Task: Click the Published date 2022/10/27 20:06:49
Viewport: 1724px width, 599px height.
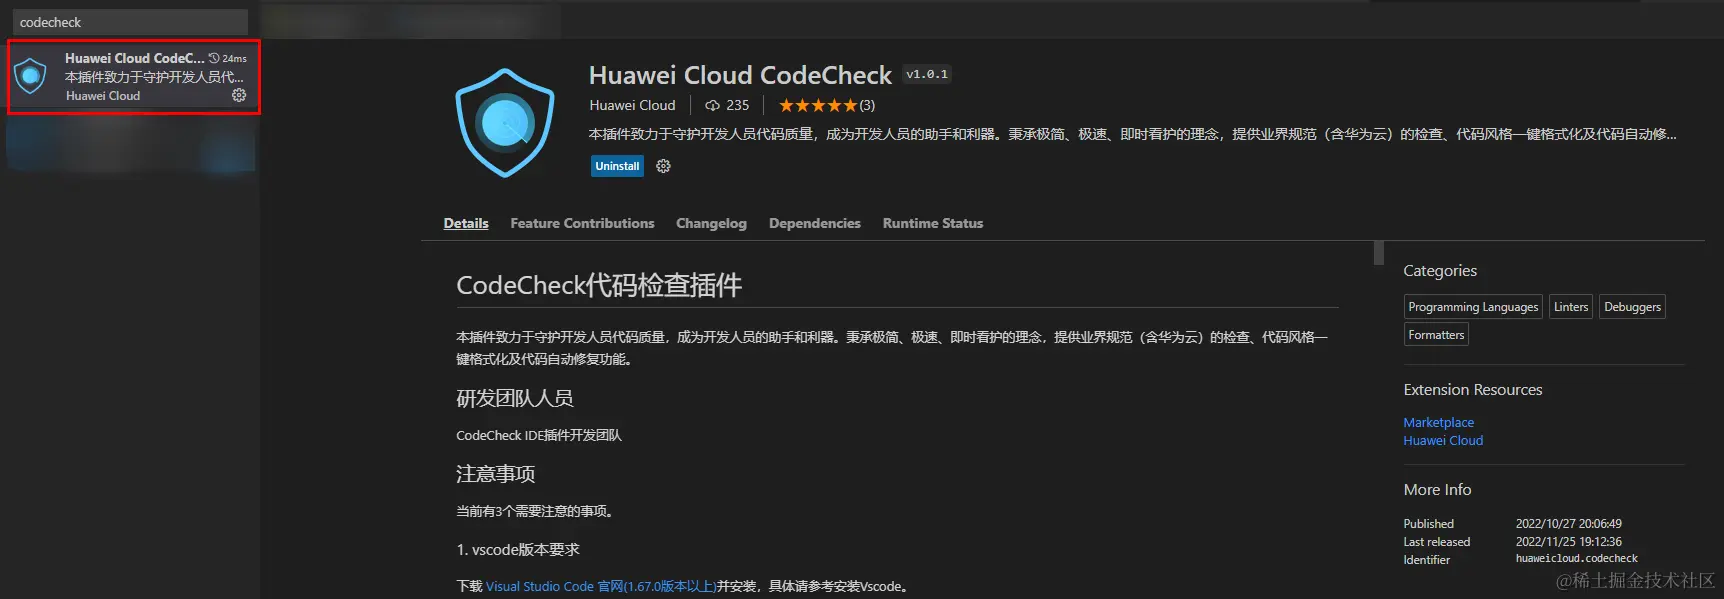Action: [x=1568, y=523]
